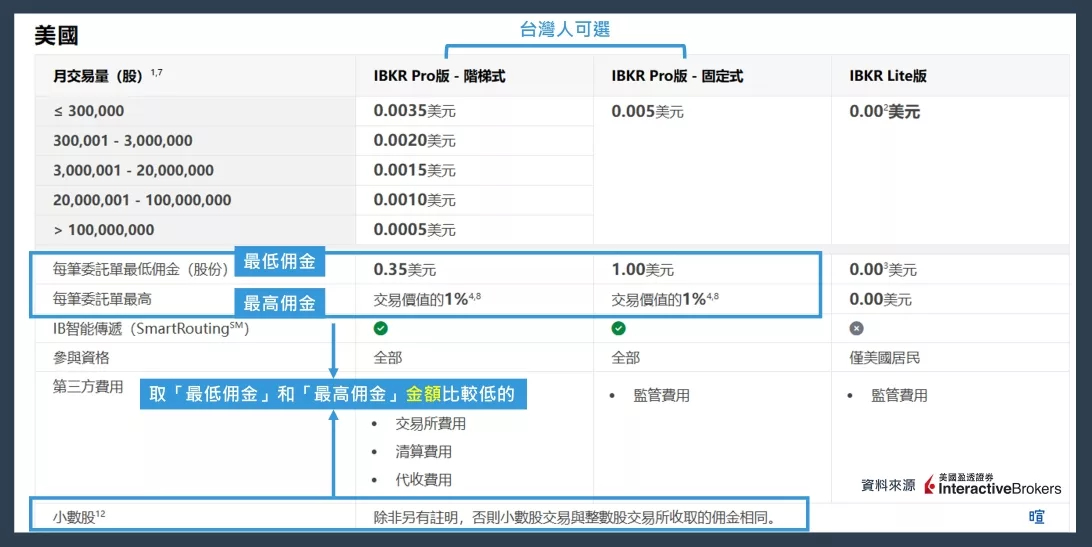Viewport: 1092px width, 547px height.
Task: Click the 第三方費用 row label
Action: (88, 387)
